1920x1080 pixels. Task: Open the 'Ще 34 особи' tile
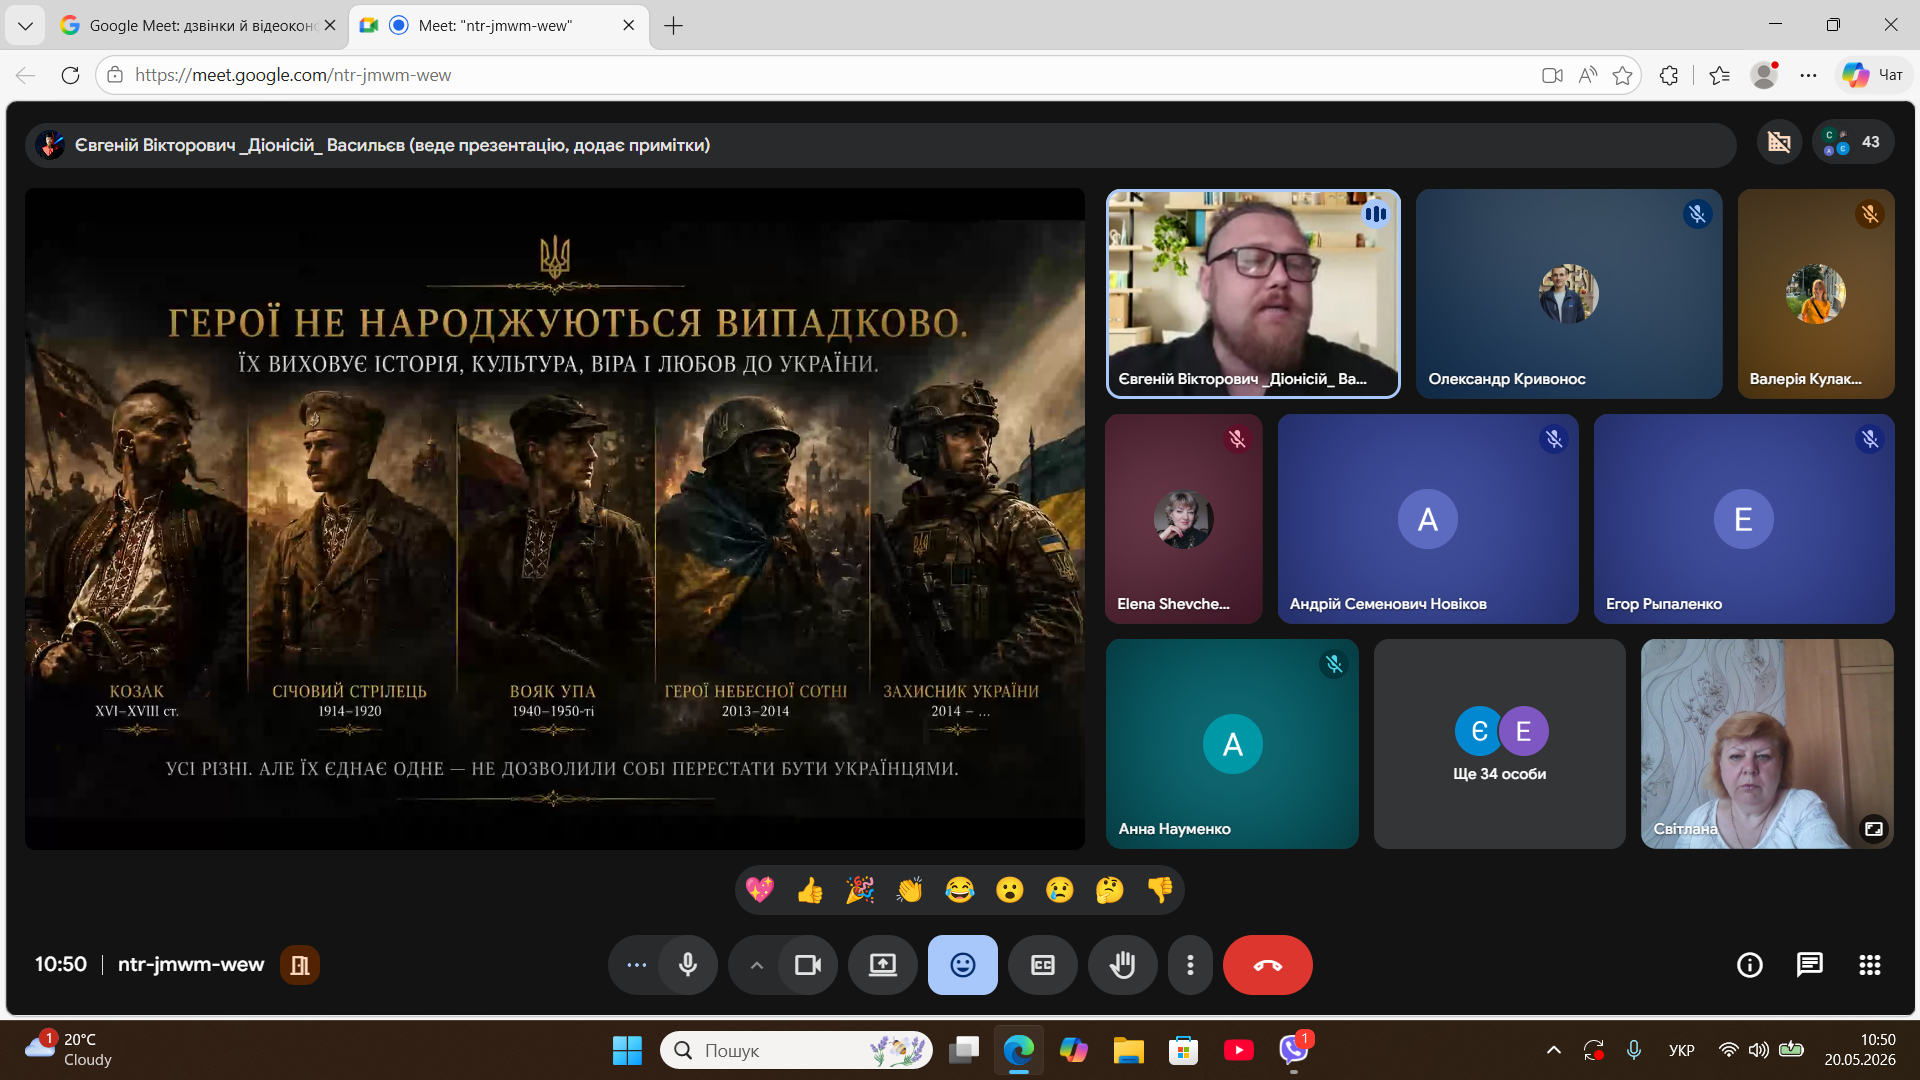click(1500, 744)
